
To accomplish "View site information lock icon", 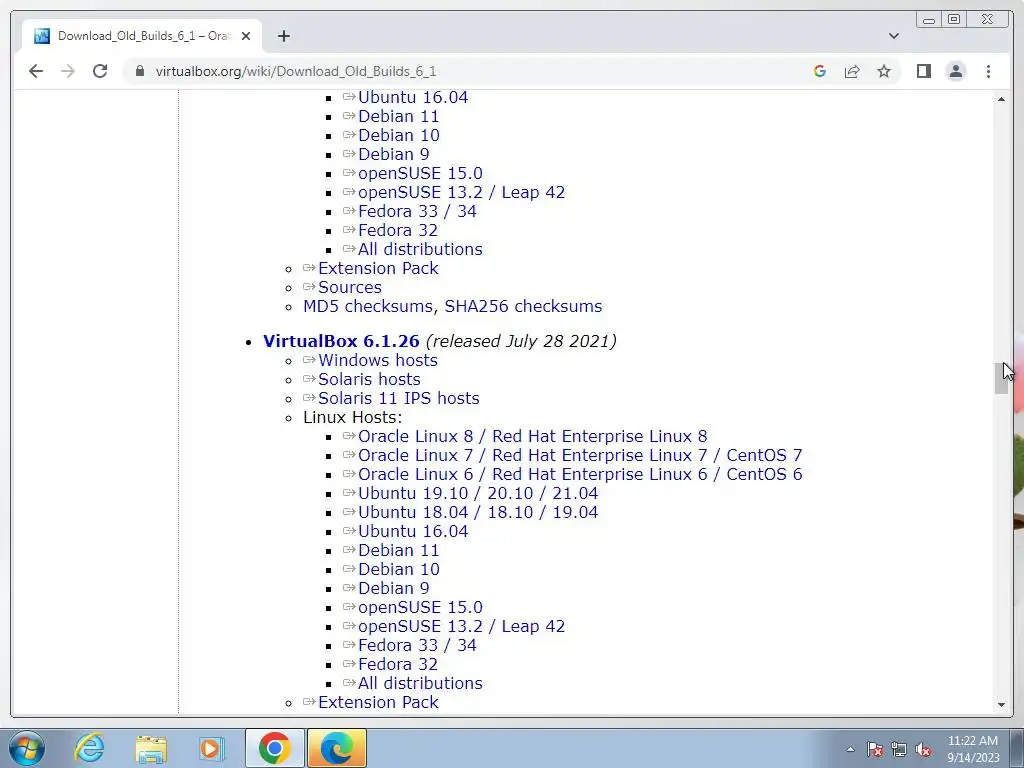I will (x=140, y=71).
